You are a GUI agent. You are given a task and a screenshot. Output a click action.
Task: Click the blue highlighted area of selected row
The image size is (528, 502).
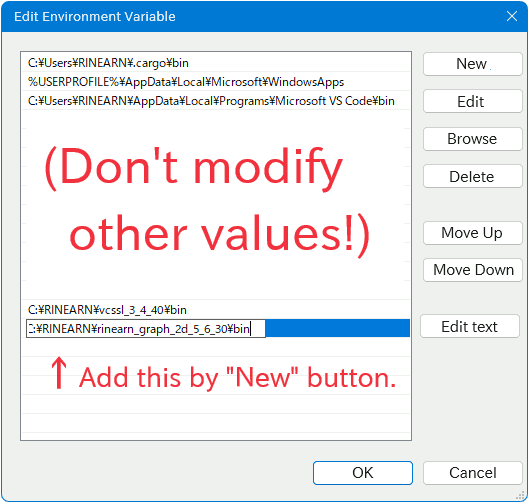(338, 328)
